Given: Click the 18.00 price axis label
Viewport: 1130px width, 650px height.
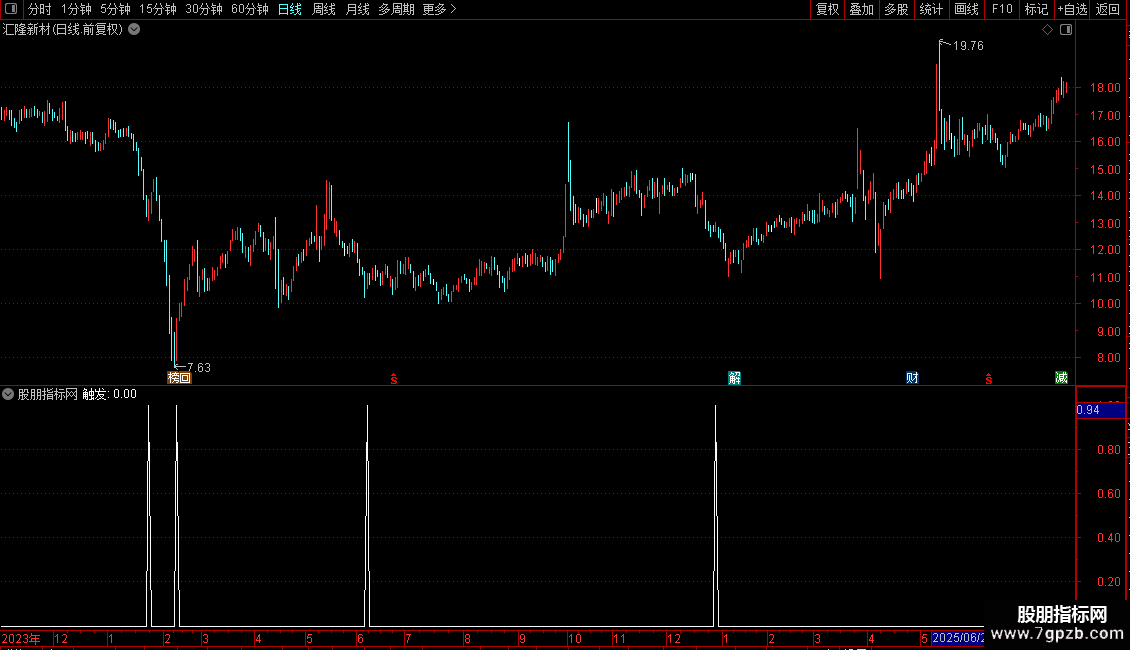Looking at the screenshot, I should tap(1105, 88).
